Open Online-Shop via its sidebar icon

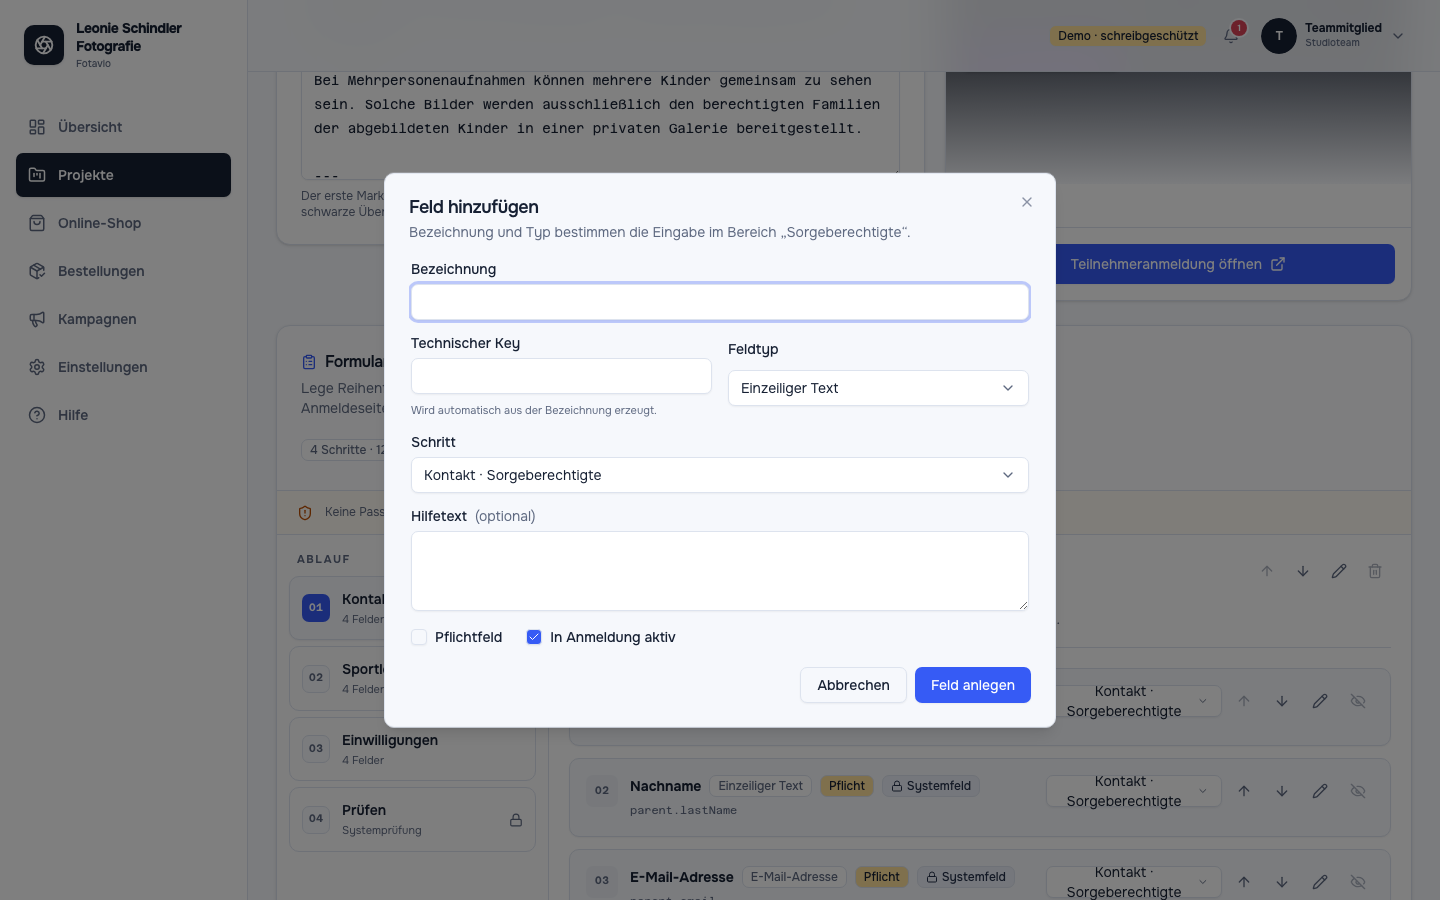coord(37,223)
